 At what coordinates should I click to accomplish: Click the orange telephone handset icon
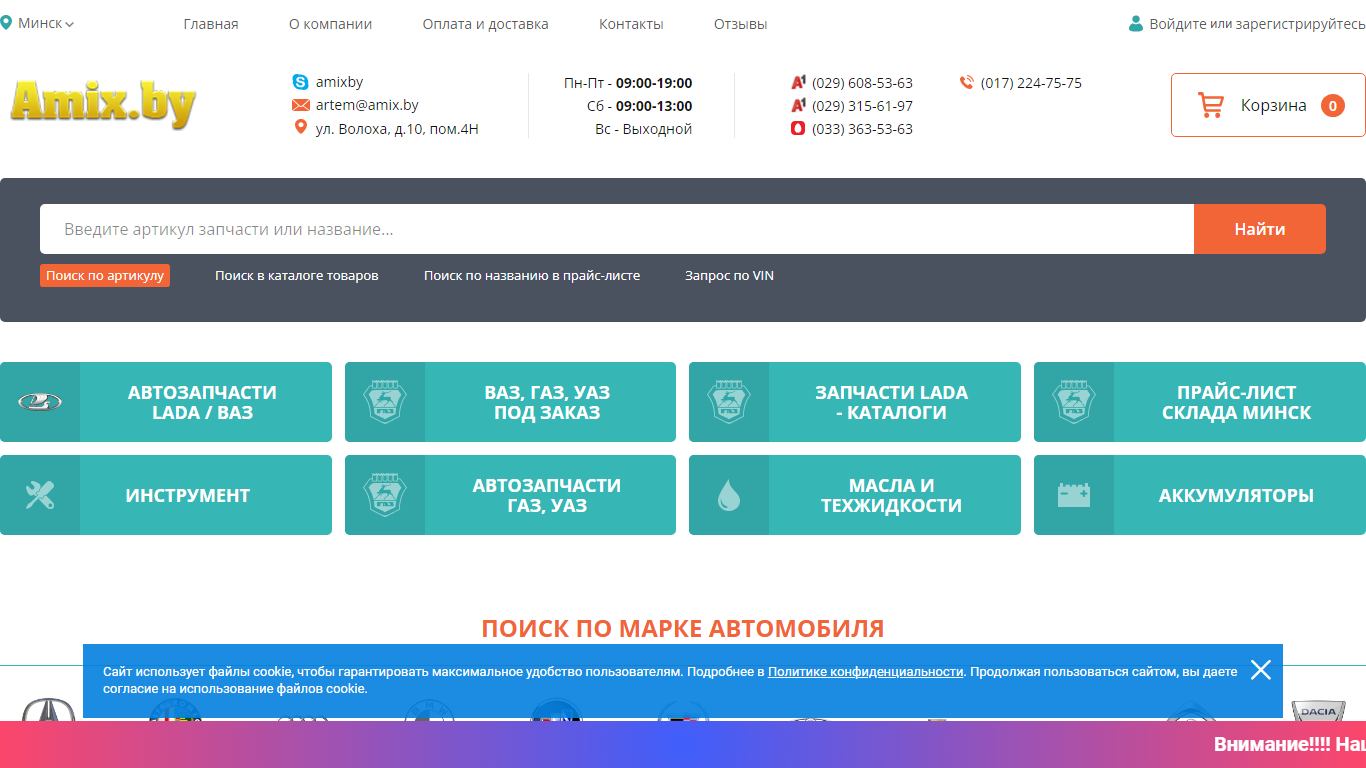coord(966,83)
